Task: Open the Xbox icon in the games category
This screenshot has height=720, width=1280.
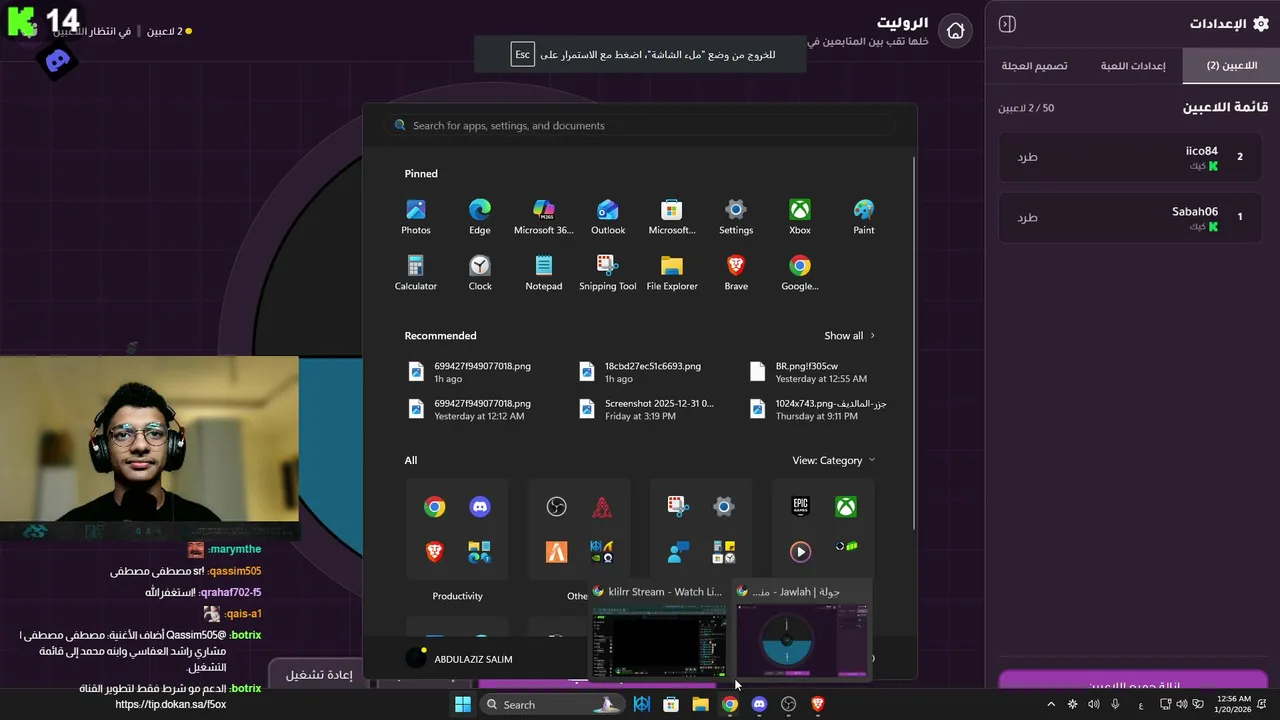Action: coord(846,507)
